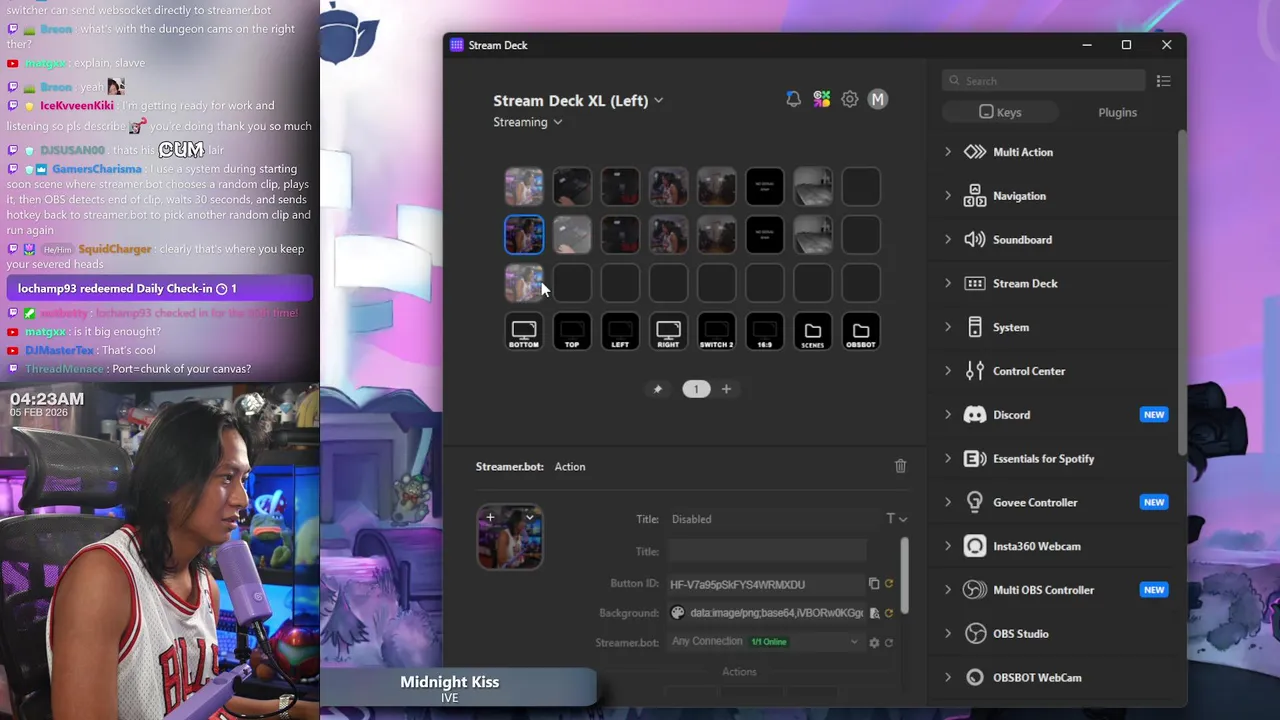The image size is (1280, 720).
Task: Select the only assigned key in third row
Action: click(524, 283)
